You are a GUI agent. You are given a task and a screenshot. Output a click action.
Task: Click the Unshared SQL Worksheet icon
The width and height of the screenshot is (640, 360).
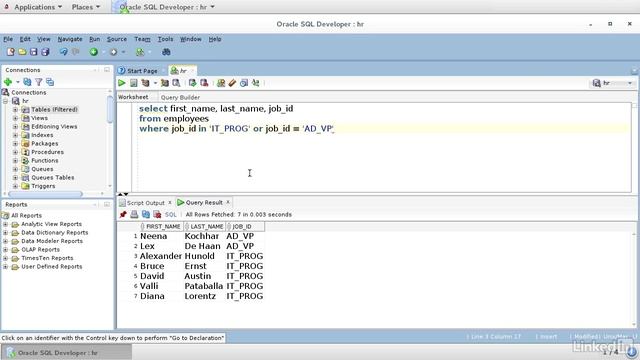221,83
